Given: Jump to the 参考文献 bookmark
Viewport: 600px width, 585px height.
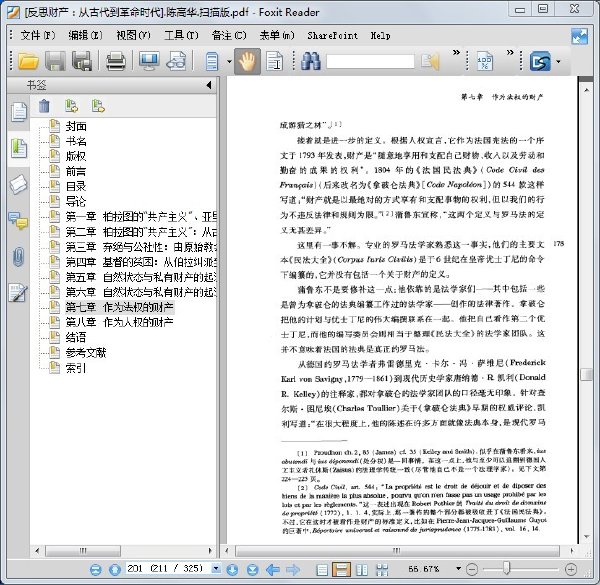Looking at the screenshot, I should click(x=86, y=352).
